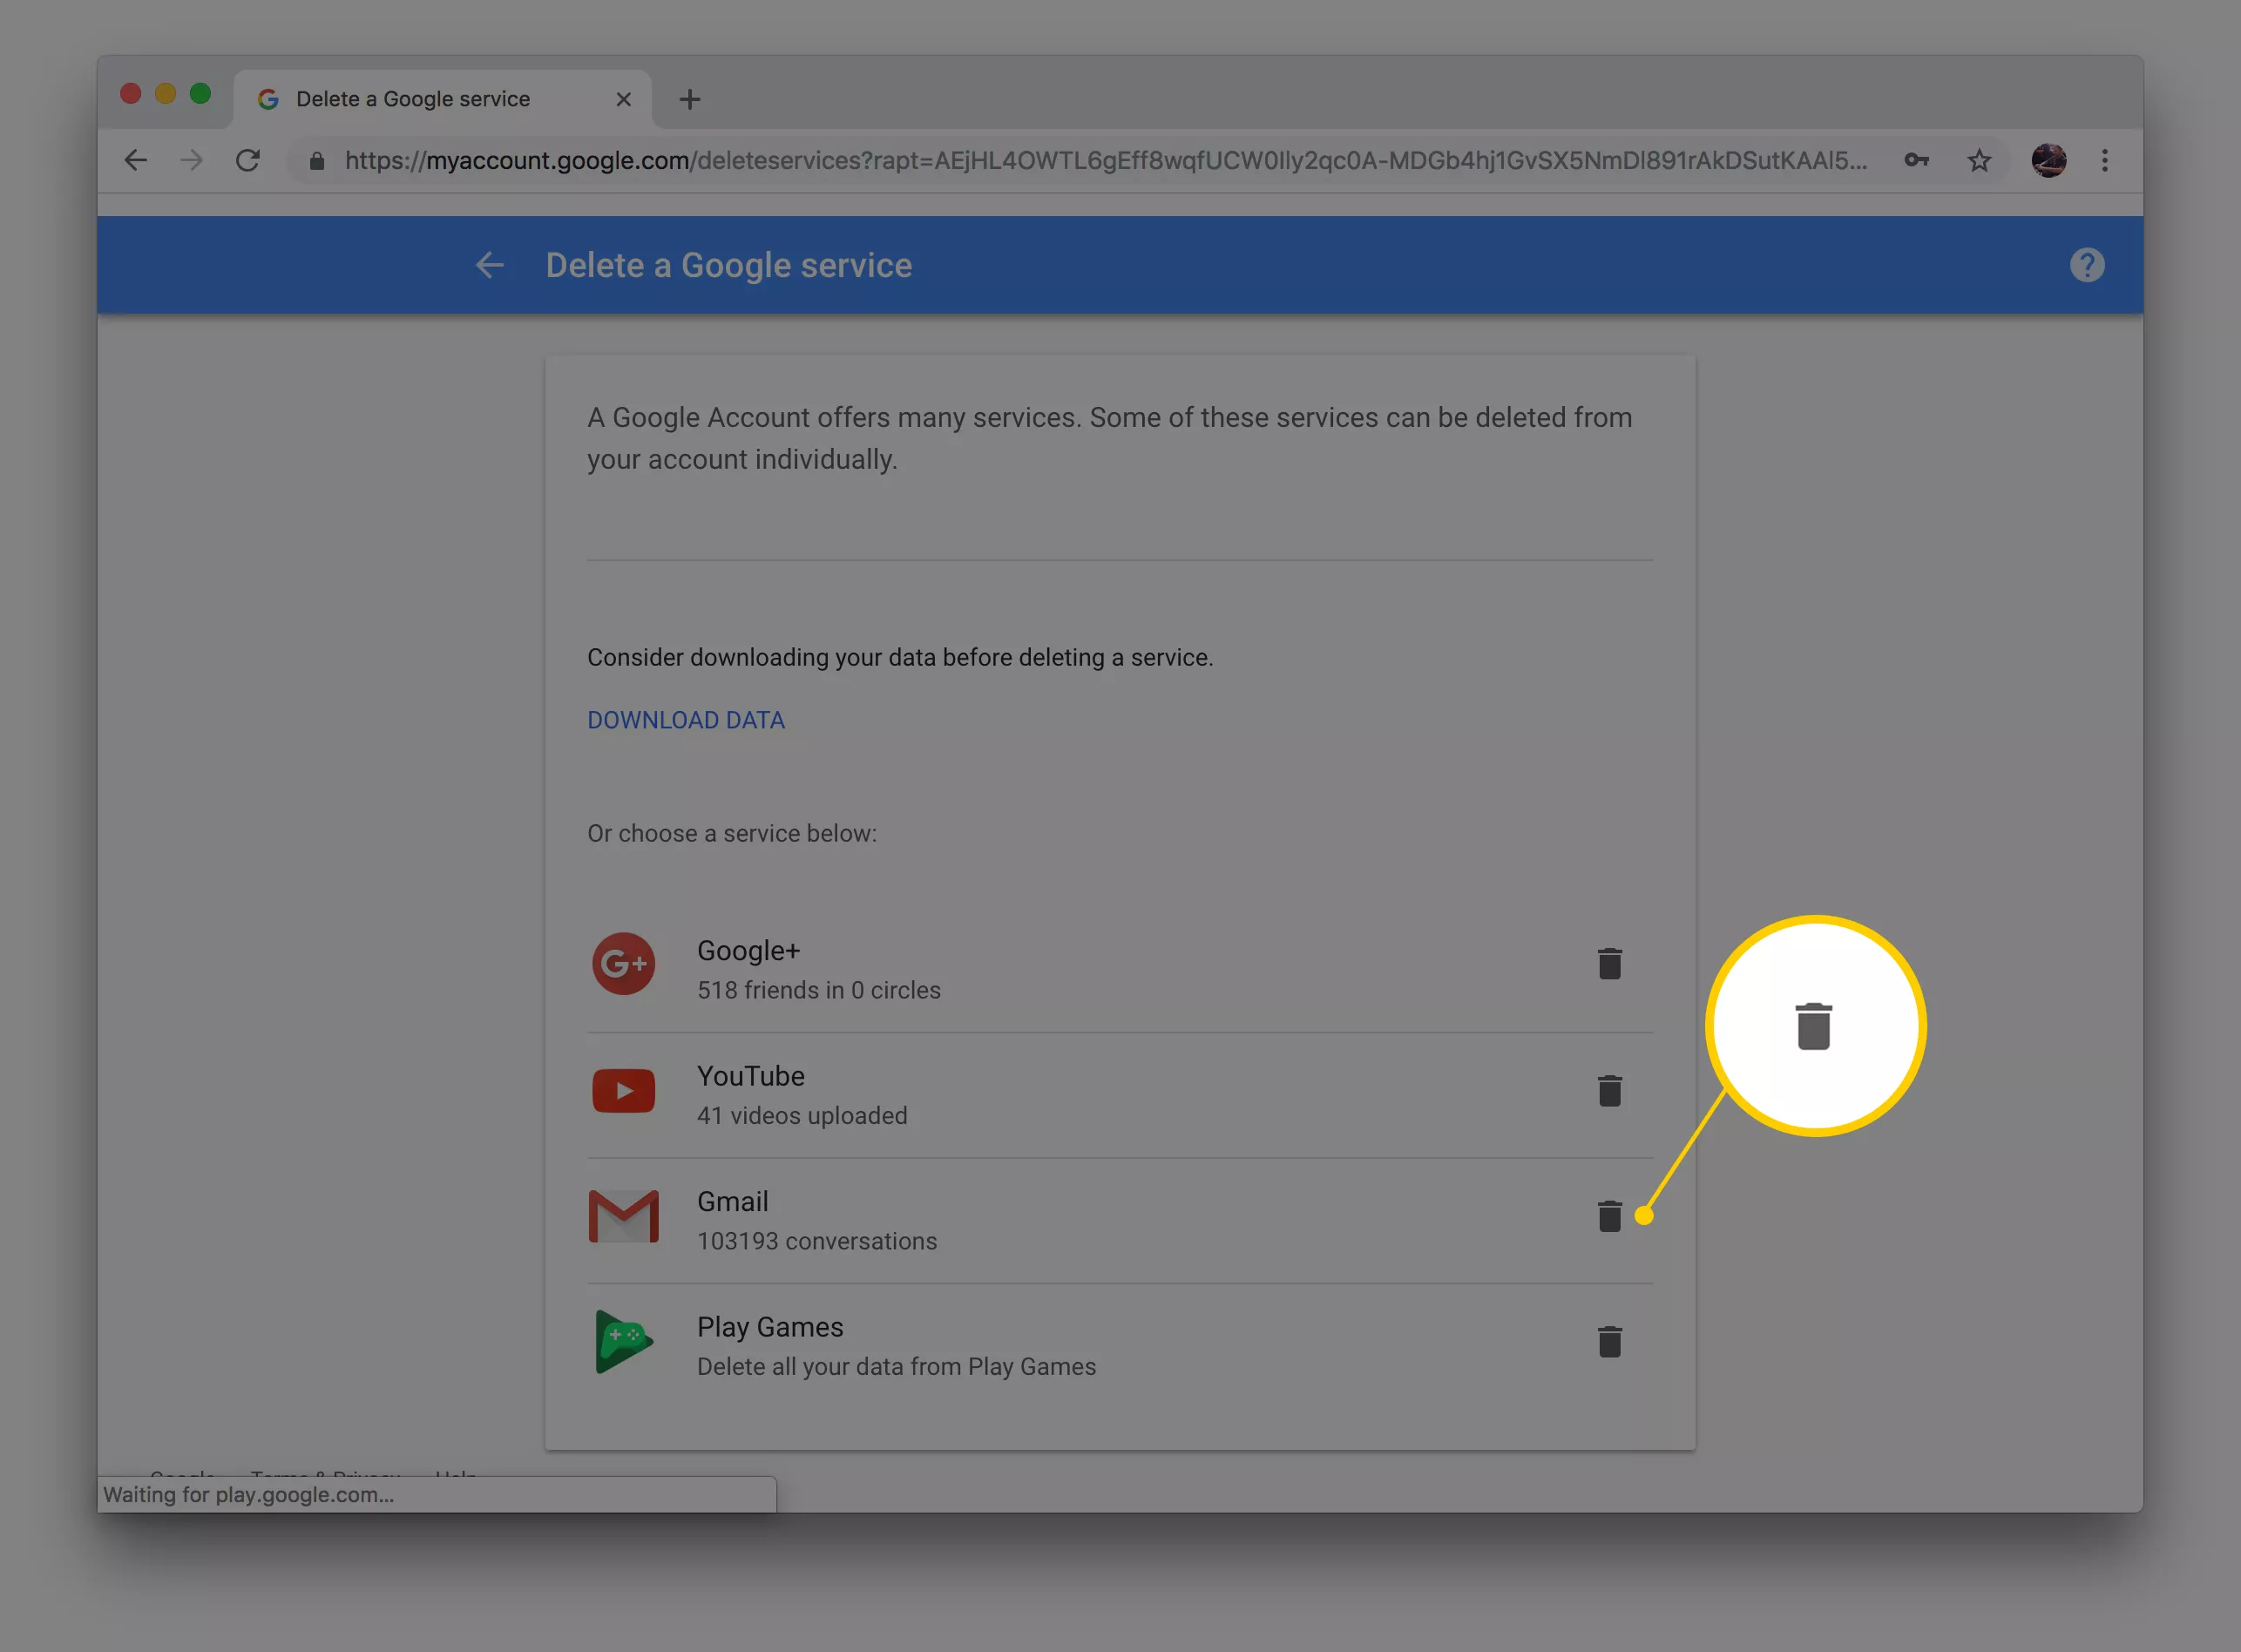Click the password key icon in the address bar
2241x1652 pixels.
(x=1915, y=160)
